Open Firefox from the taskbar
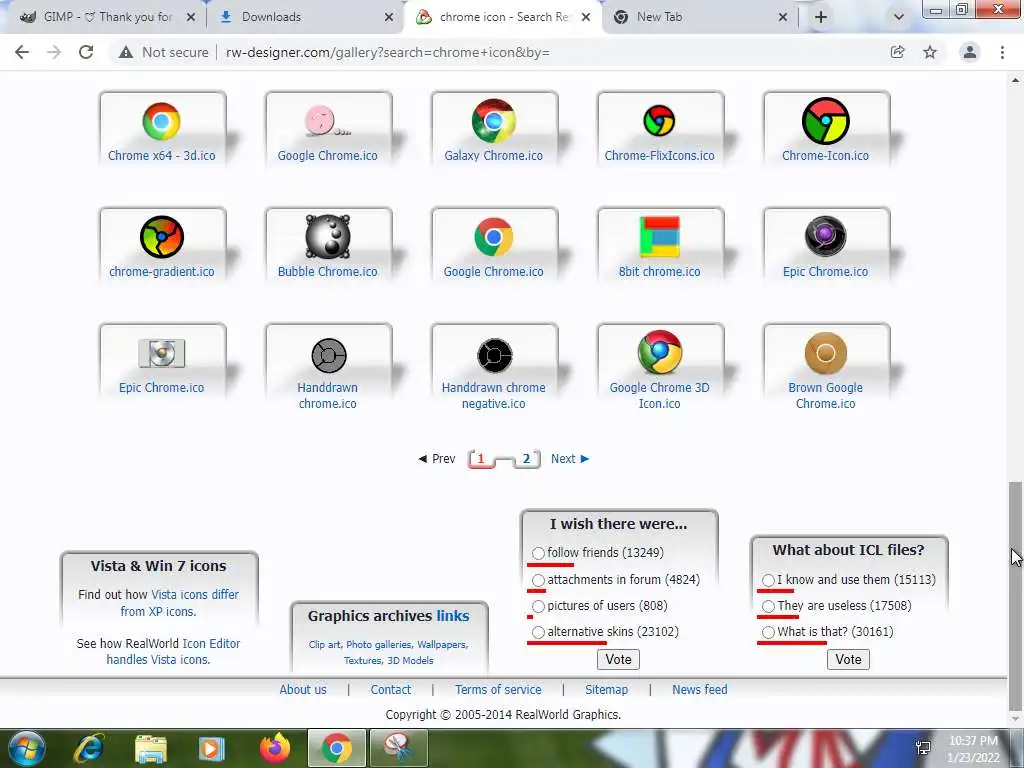This screenshot has height=768, width=1024. point(275,748)
